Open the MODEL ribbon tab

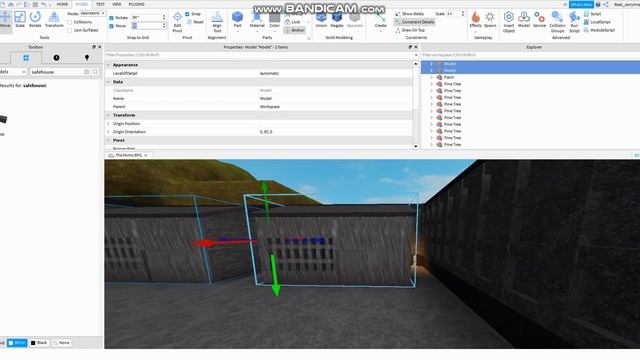coord(82,4)
